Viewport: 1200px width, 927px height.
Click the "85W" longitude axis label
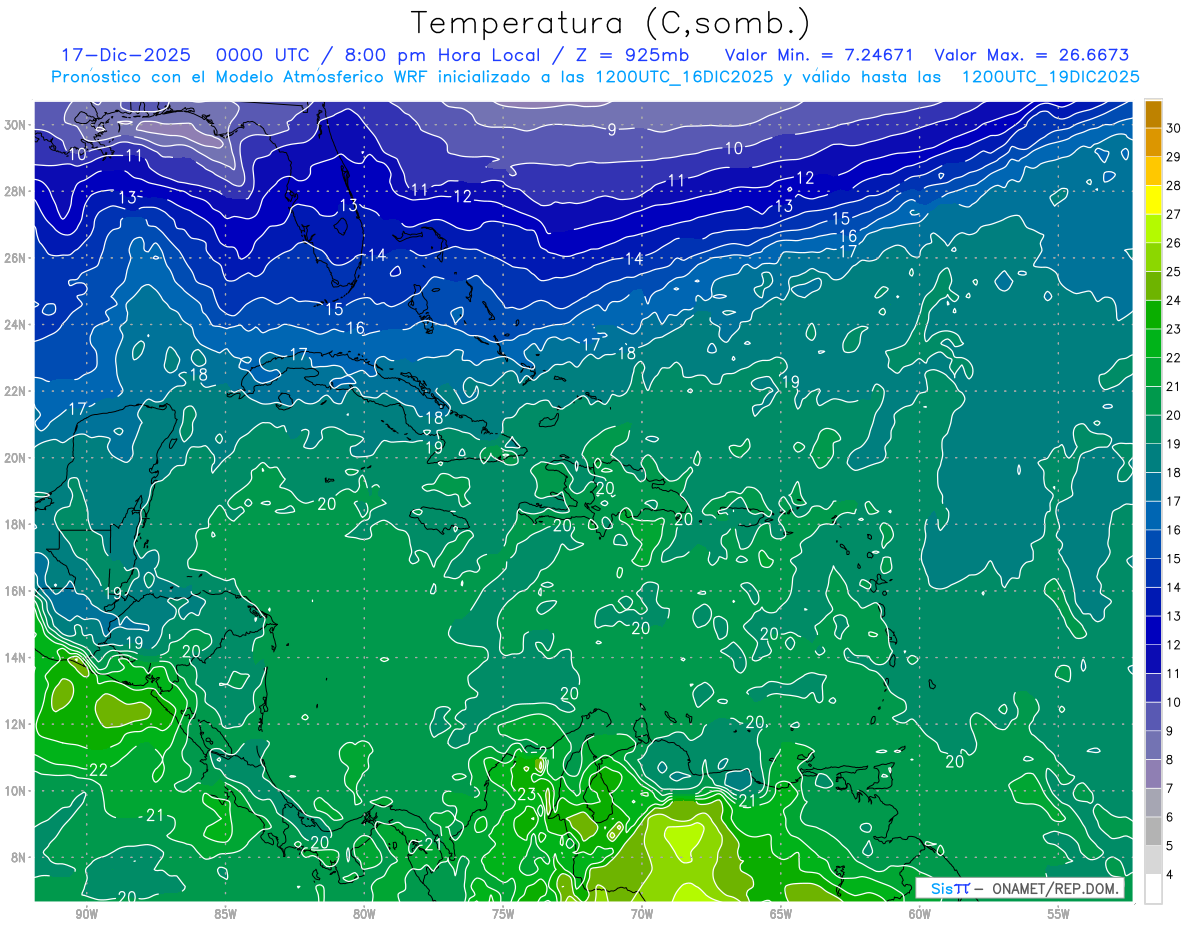coord(226,914)
